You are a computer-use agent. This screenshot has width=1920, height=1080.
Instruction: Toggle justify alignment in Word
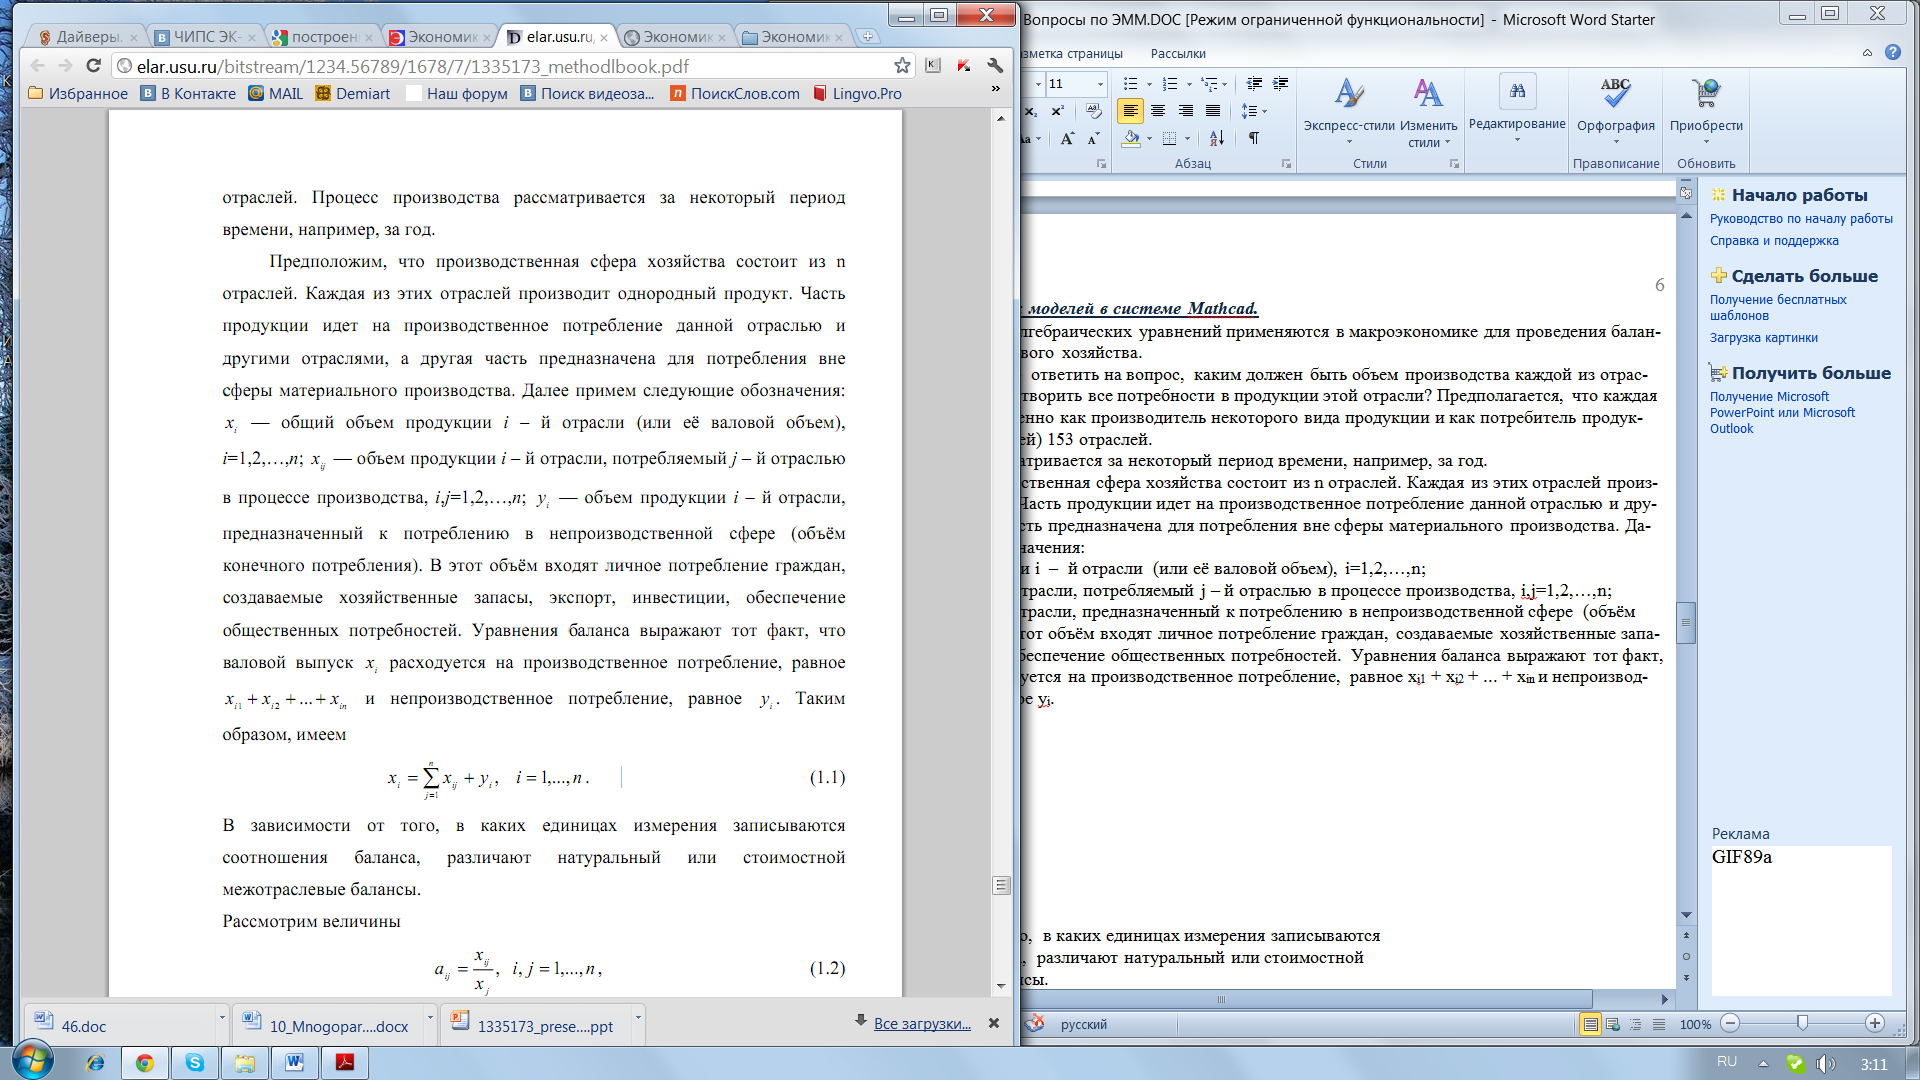coord(1213,111)
